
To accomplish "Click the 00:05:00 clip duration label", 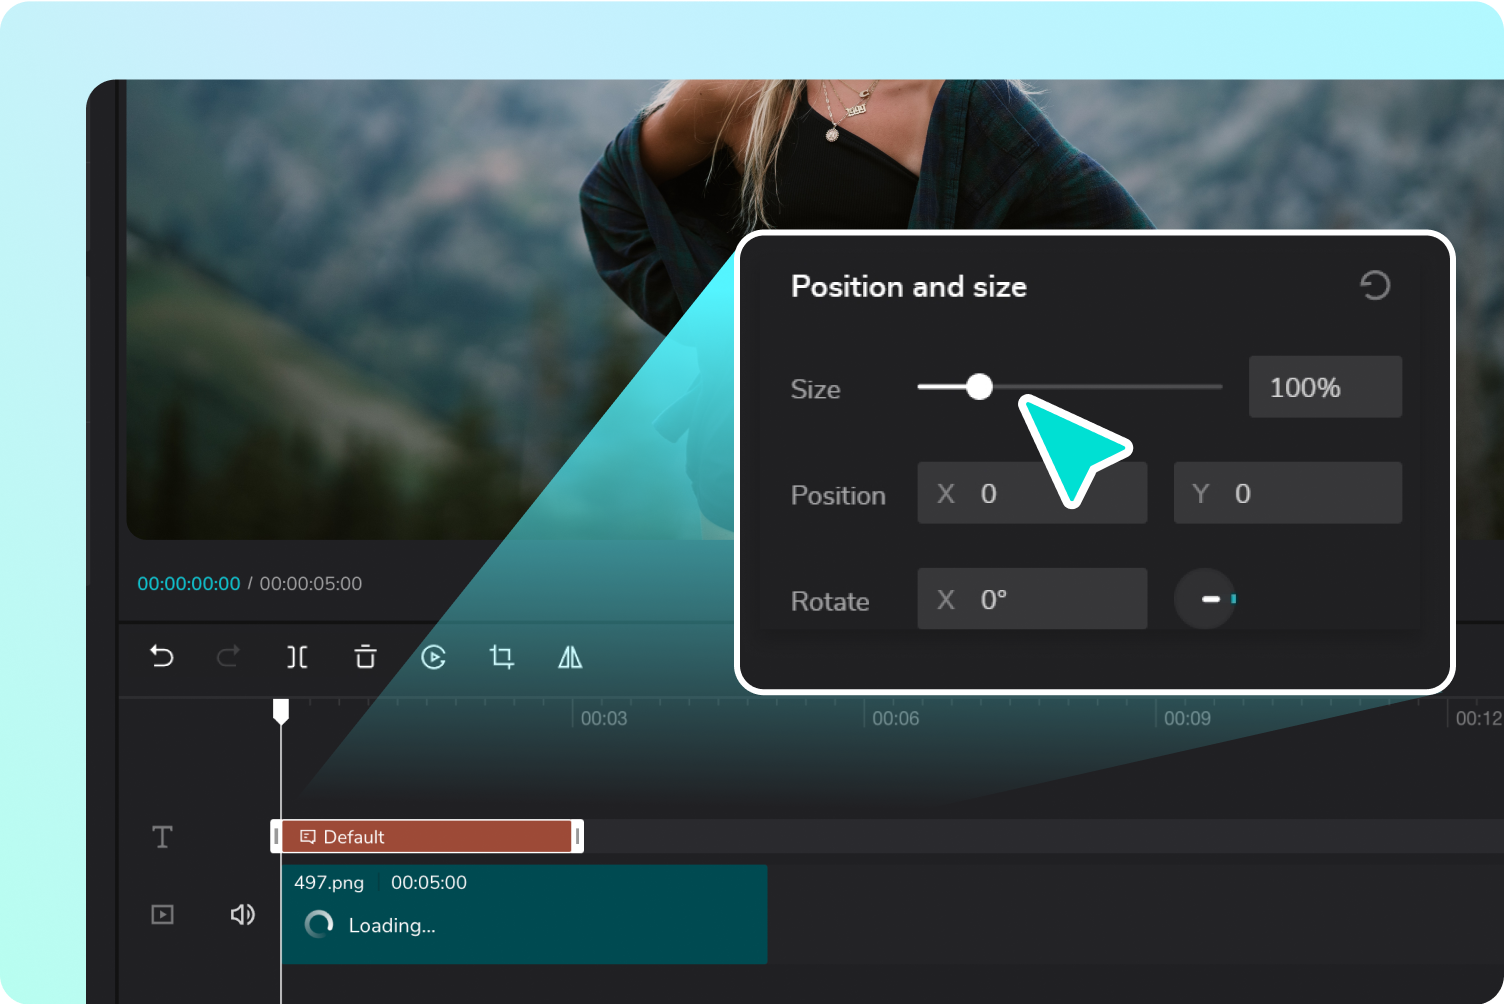I will point(429,883).
